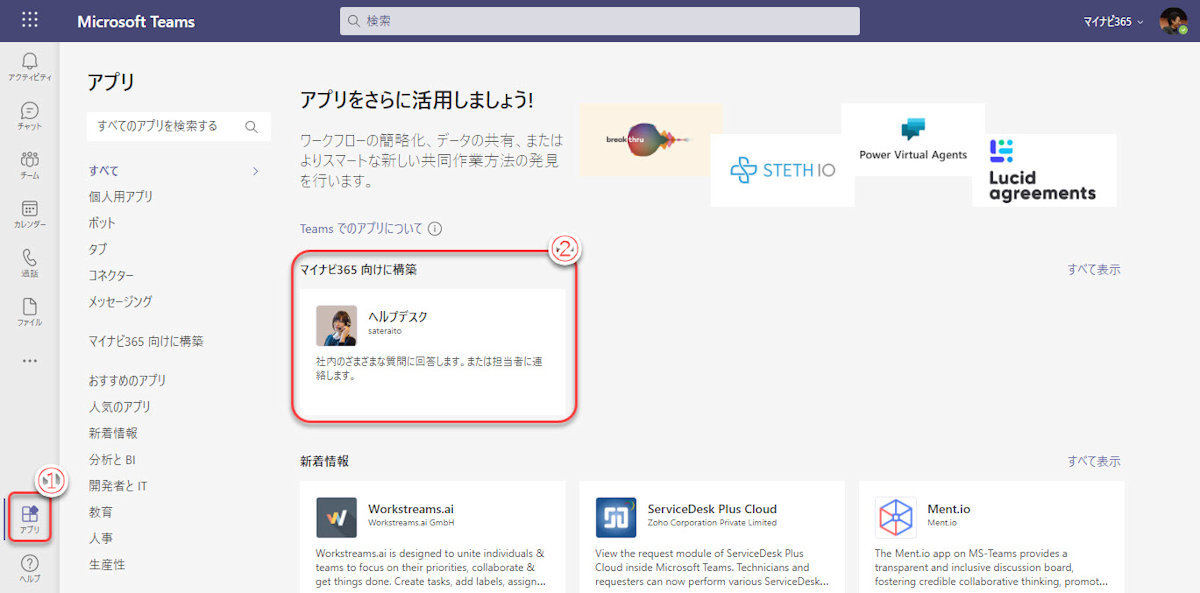1200x593 pixels.
Task: Open the Files icon in the sidebar
Action: tap(30, 306)
